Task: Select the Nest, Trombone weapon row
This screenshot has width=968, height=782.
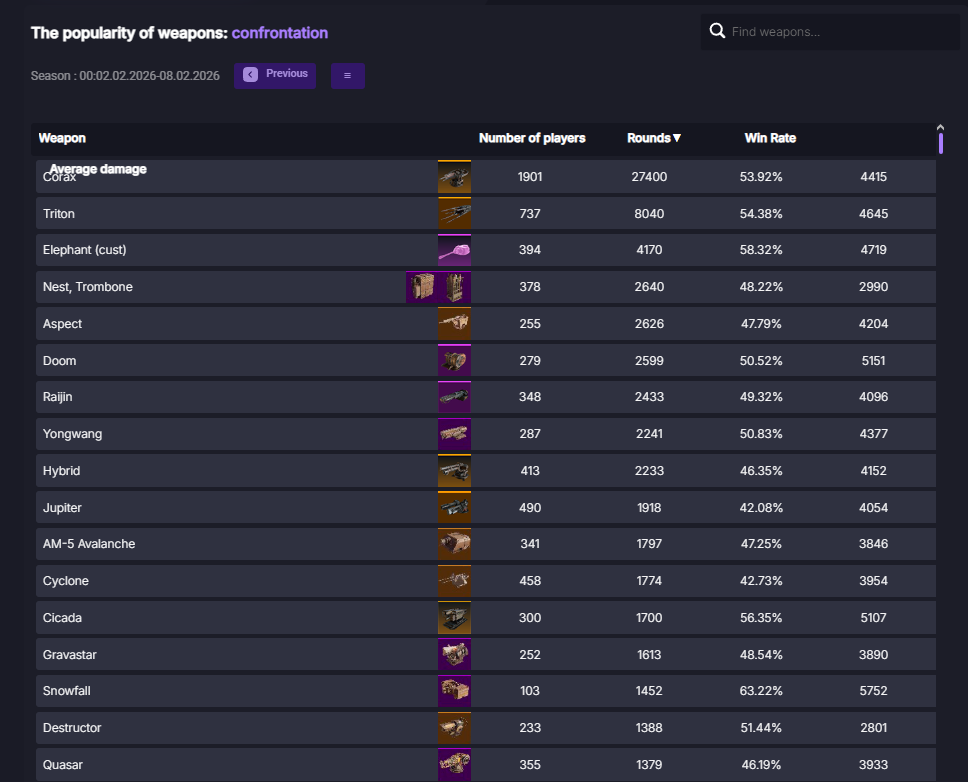Action: click(88, 287)
